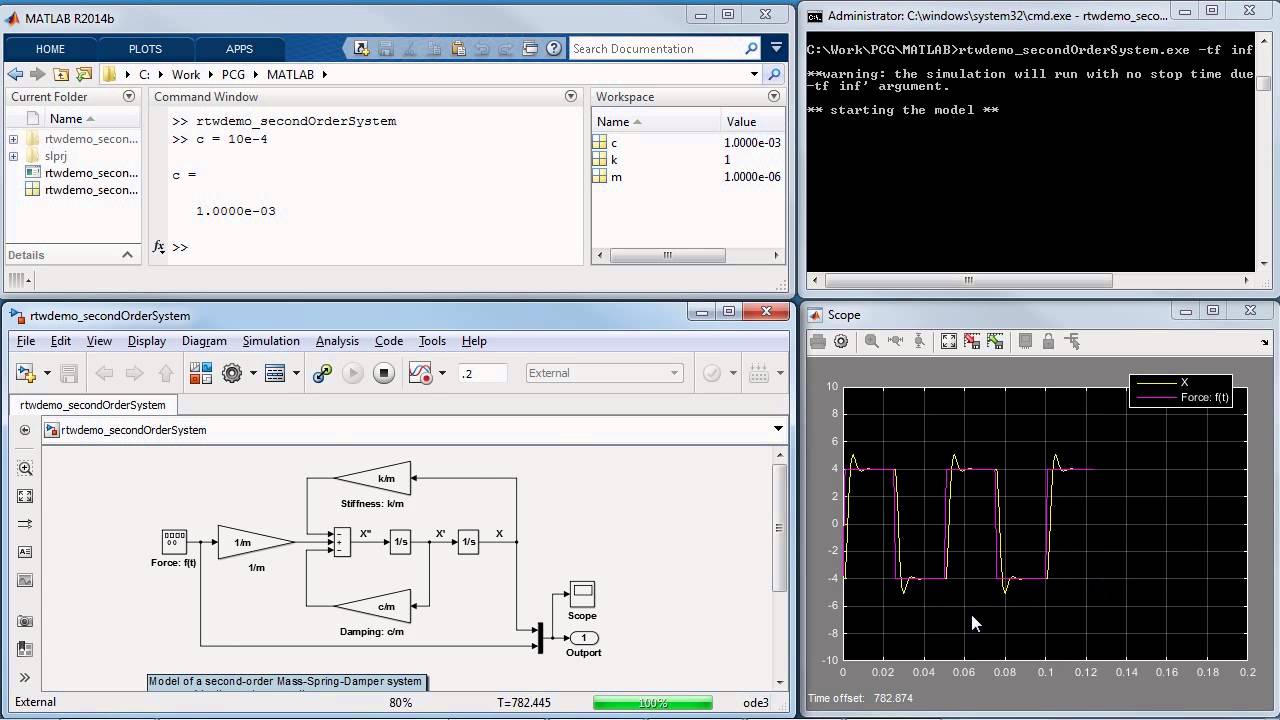
Task: Select the Scope signal selector icon
Action: pyautogui.click(x=1073, y=341)
